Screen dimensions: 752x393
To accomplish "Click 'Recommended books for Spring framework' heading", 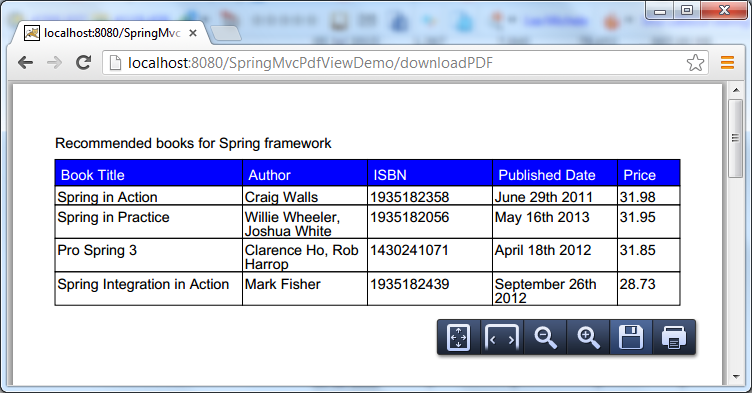I will point(193,143).
